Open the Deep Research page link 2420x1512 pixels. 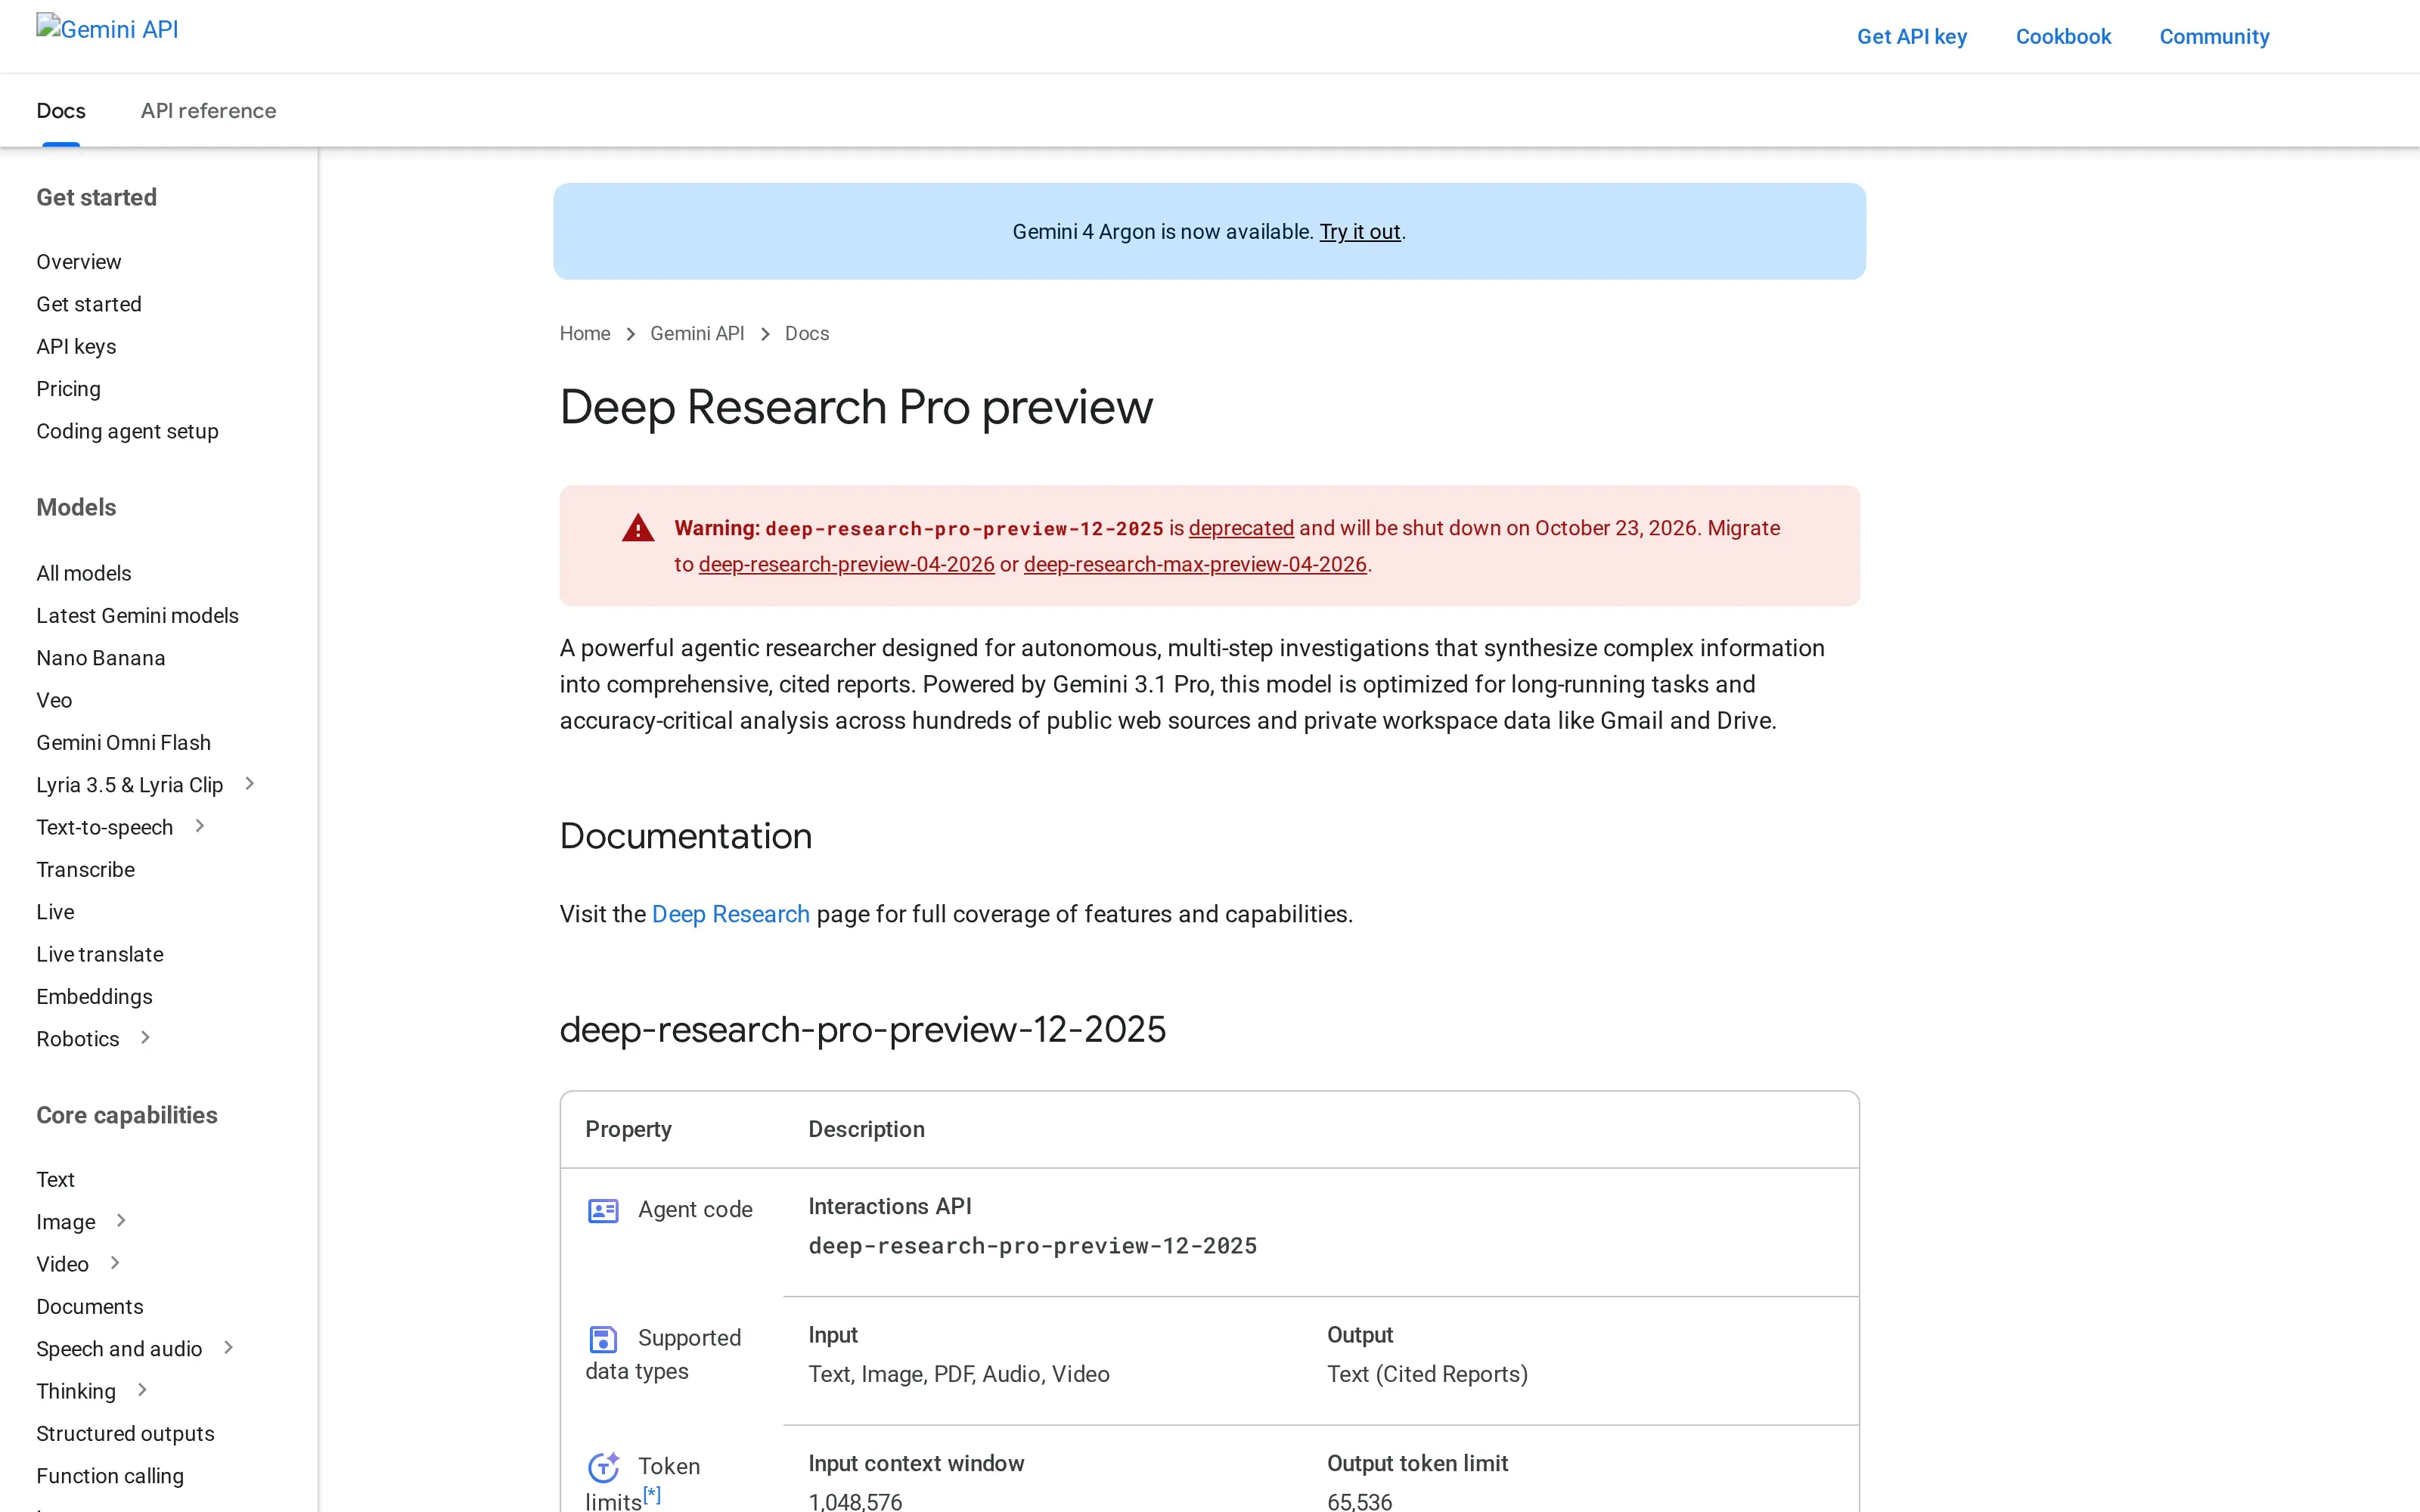pyautogui.click(x=731, y=914)
